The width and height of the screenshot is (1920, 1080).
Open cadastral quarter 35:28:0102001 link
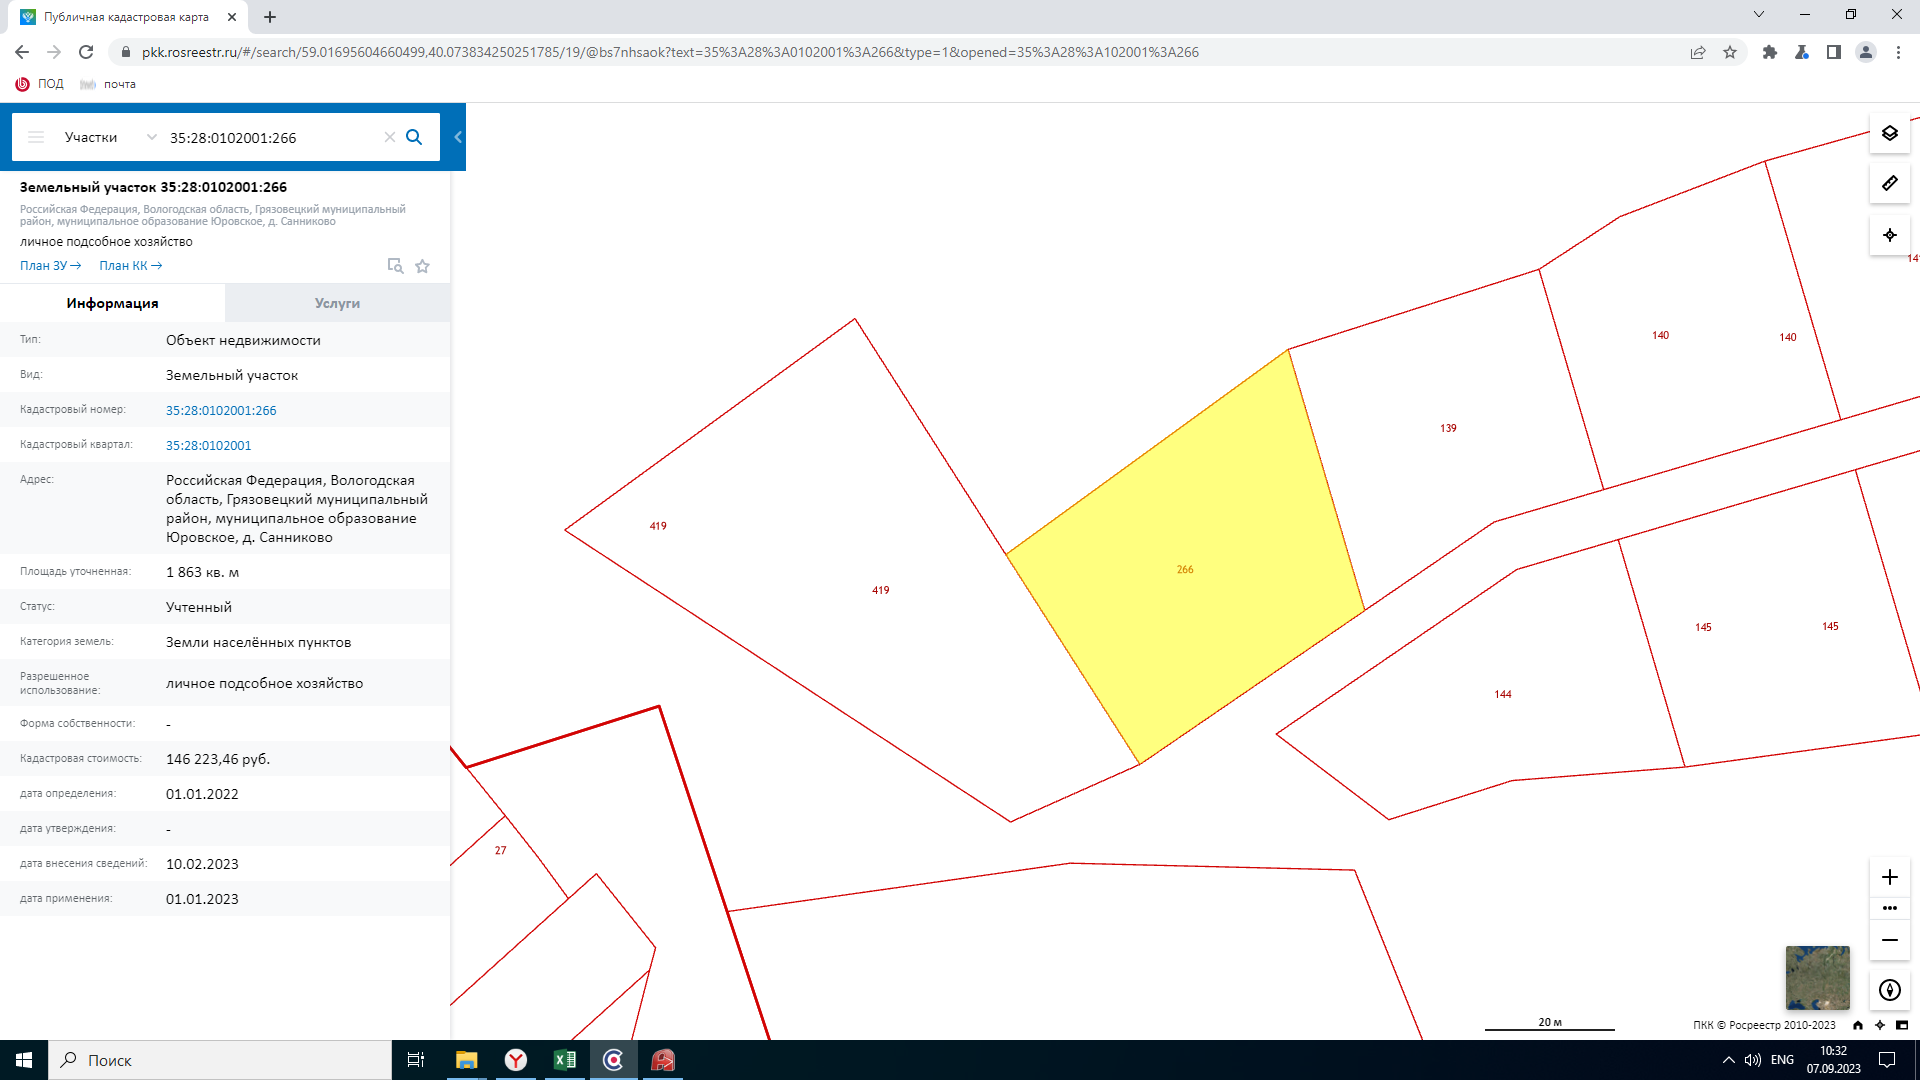[x=208, y=445]
